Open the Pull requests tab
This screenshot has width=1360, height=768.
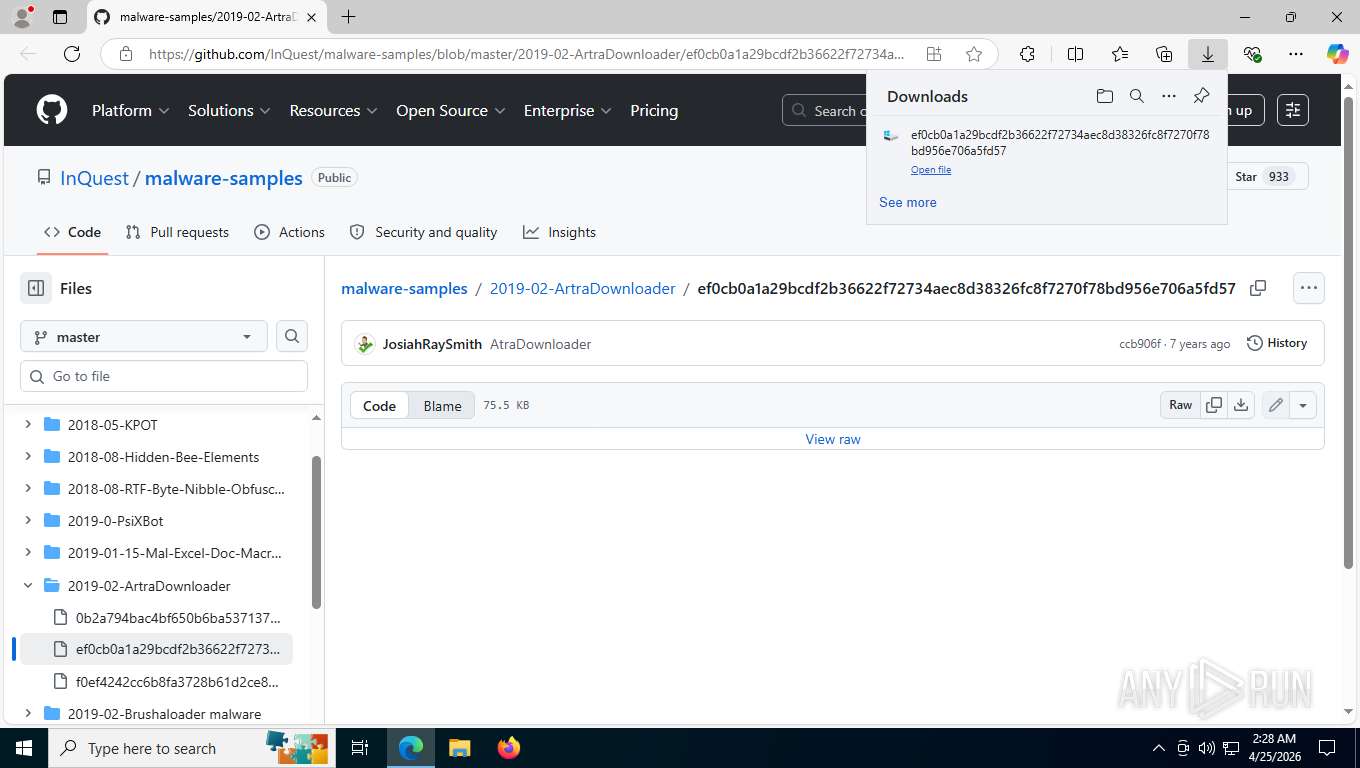coord(177,232)
